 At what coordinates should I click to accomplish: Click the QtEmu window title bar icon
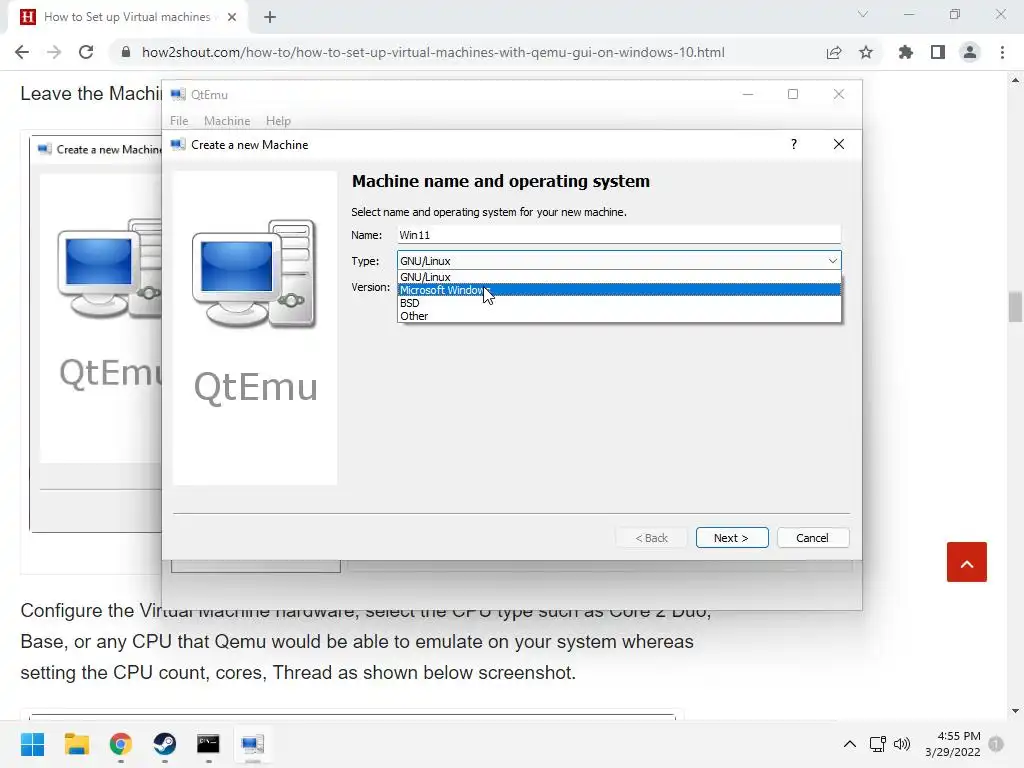(178, 95)
